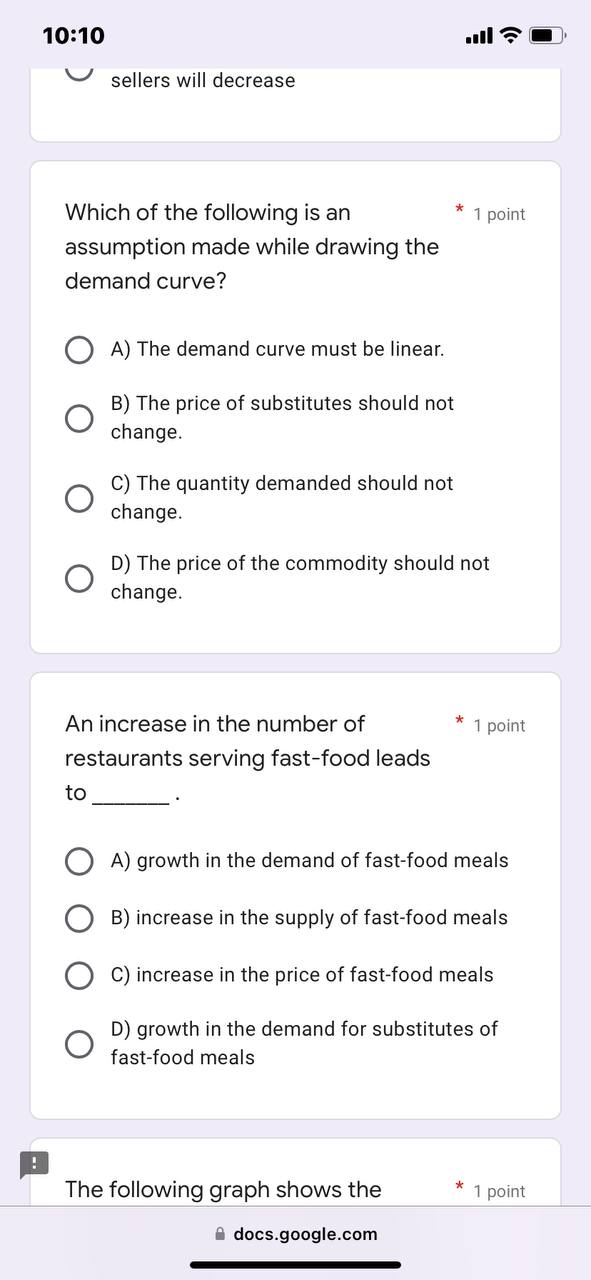Screen dimensions: 591x1280
Task: Select the sellers will decrease radio button
Action: 79,68
